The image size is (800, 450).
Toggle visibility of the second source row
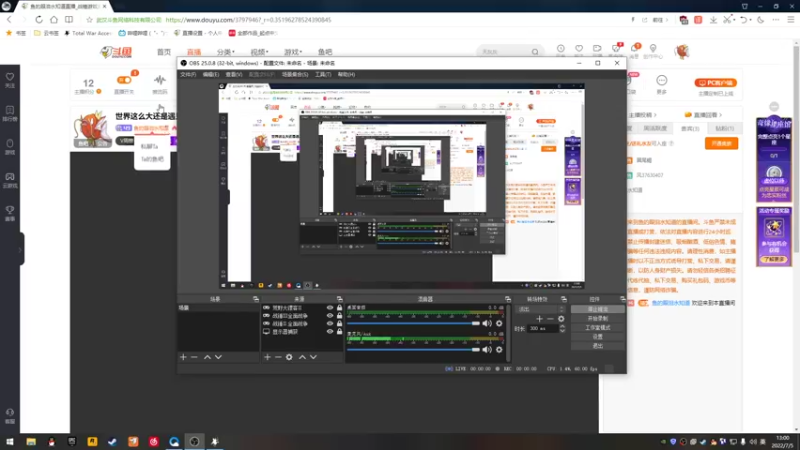click(x=330, y=316)
